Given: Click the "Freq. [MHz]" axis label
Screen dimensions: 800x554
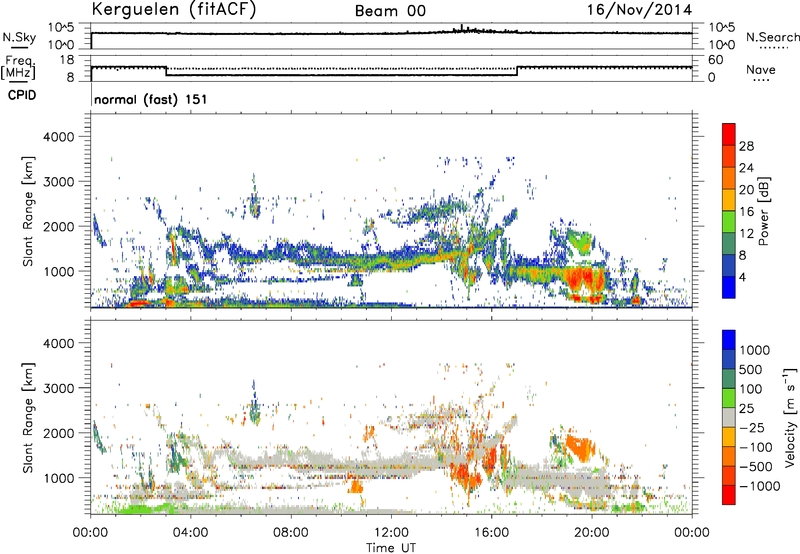Looking at the screenshot, I should (x=18, y=67).
